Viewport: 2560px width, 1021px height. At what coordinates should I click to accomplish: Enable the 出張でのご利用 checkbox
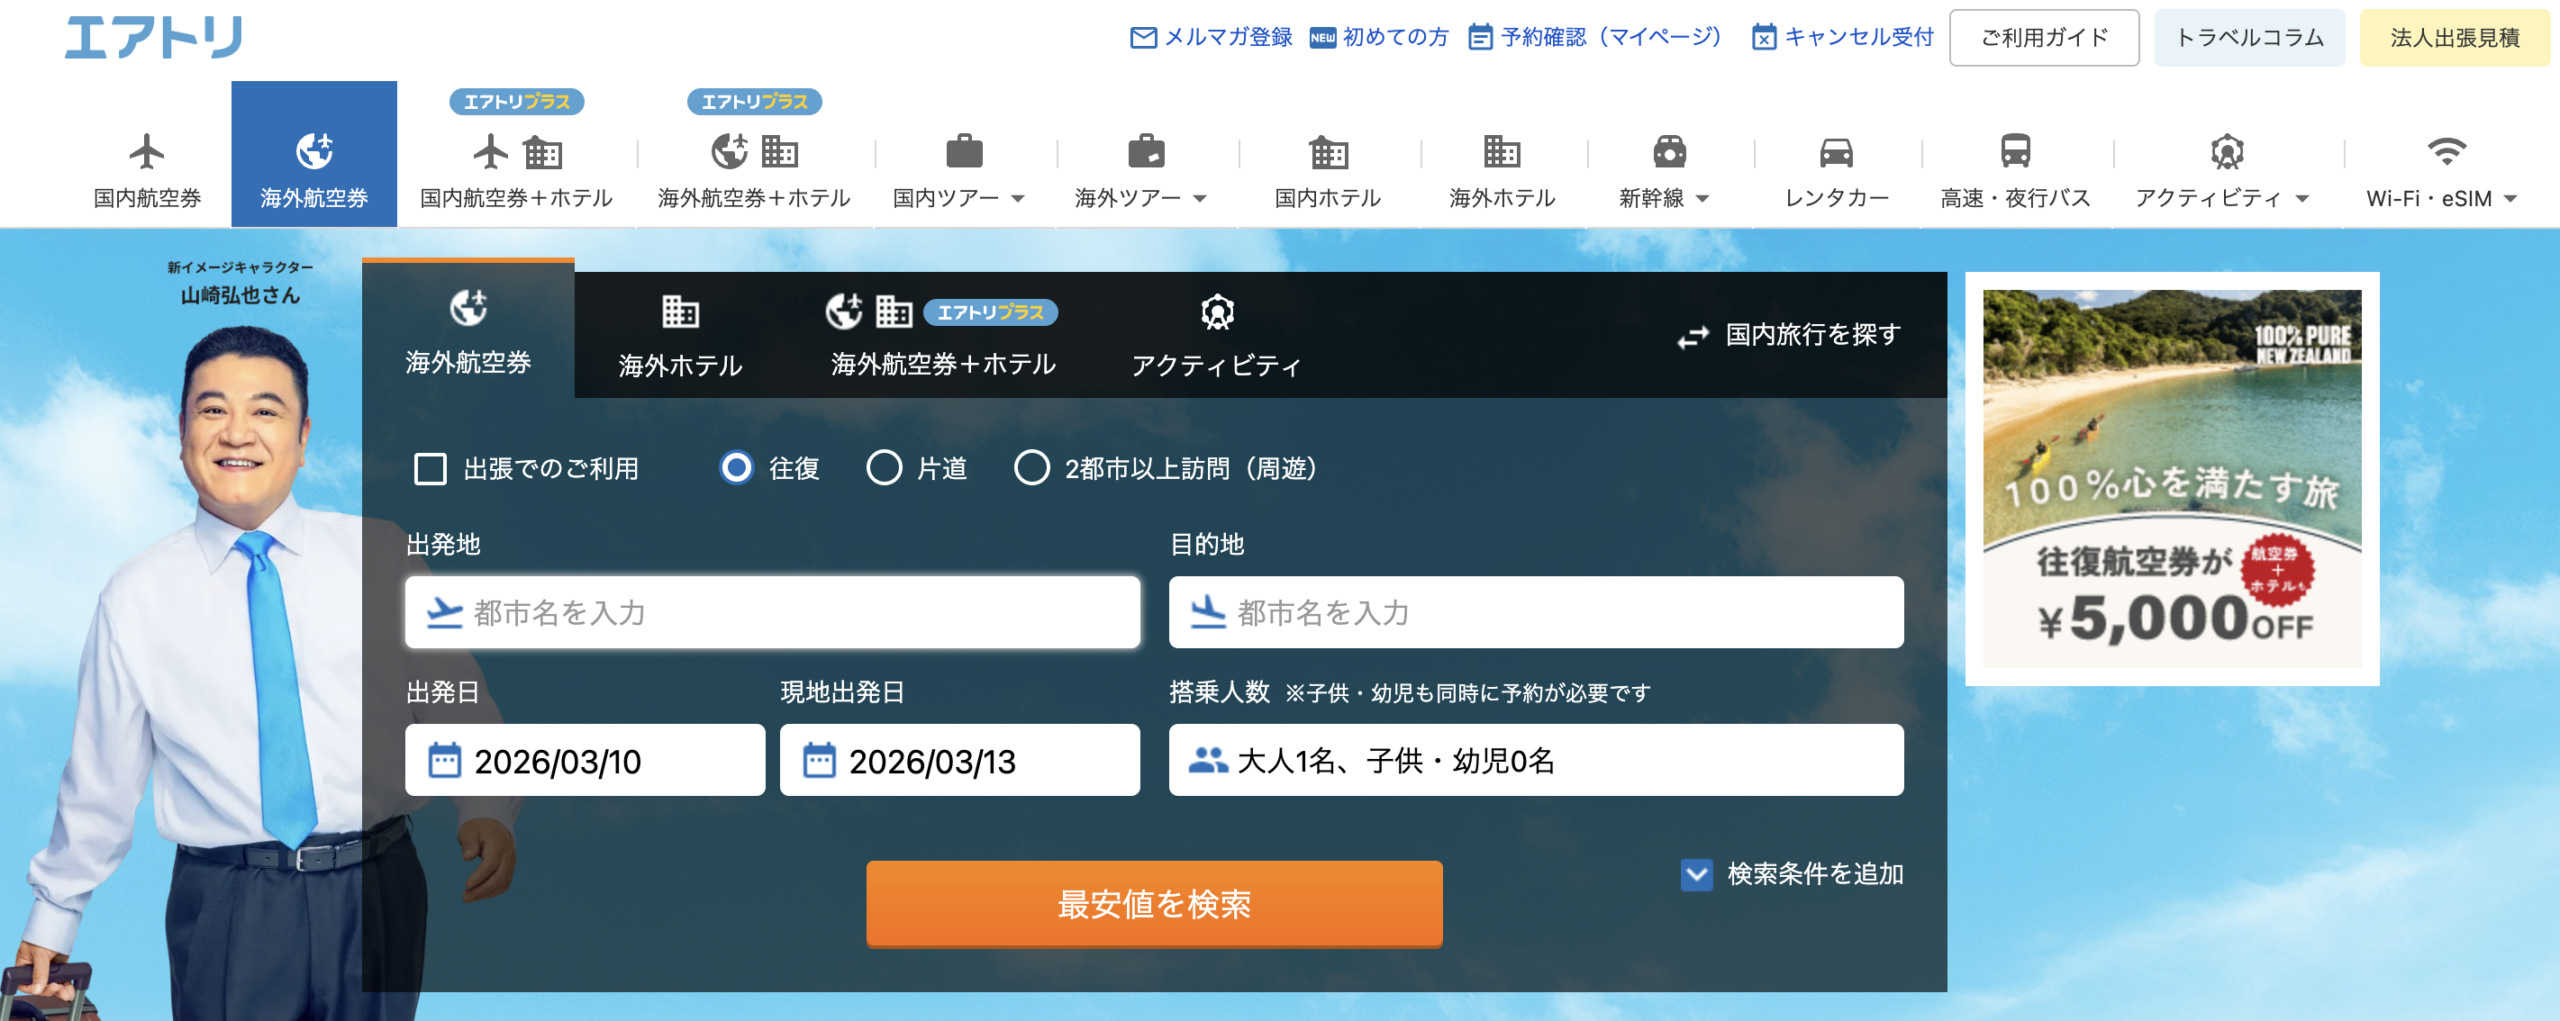430,469
